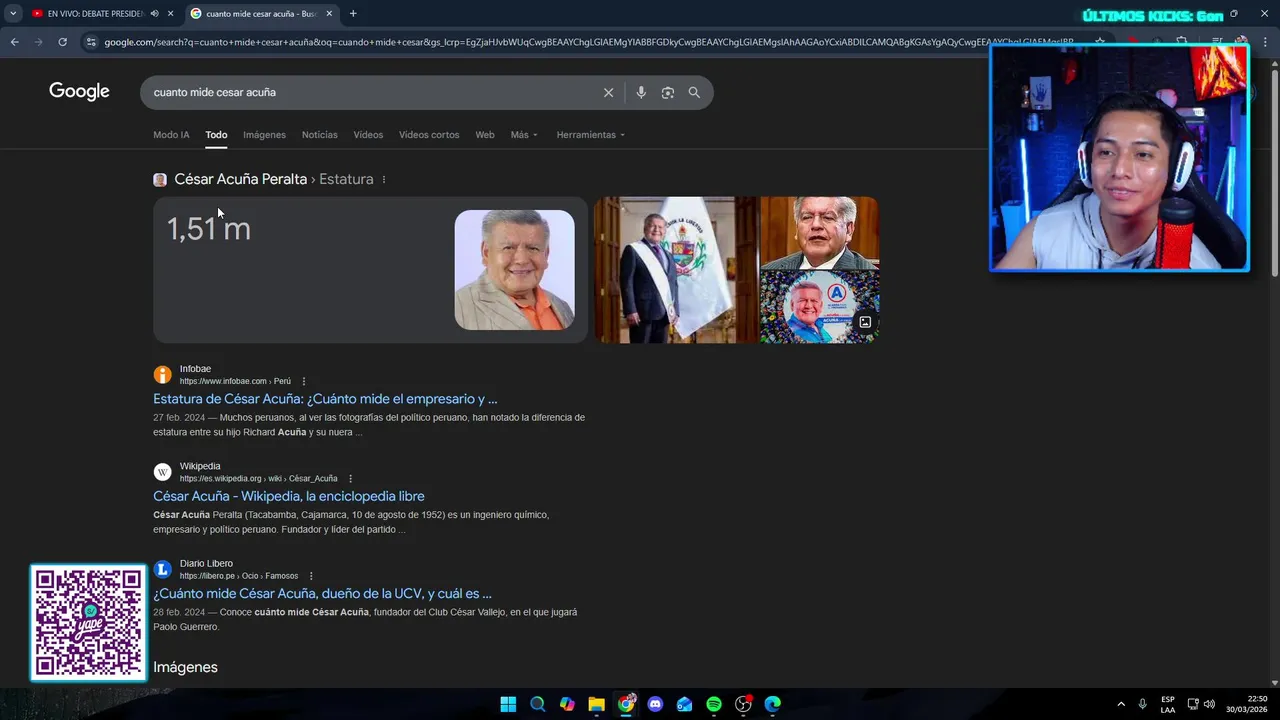Screen dimensions: 1280x720
Task: Open search by image (Lens) icon
Action: click(x=667, y=92)
